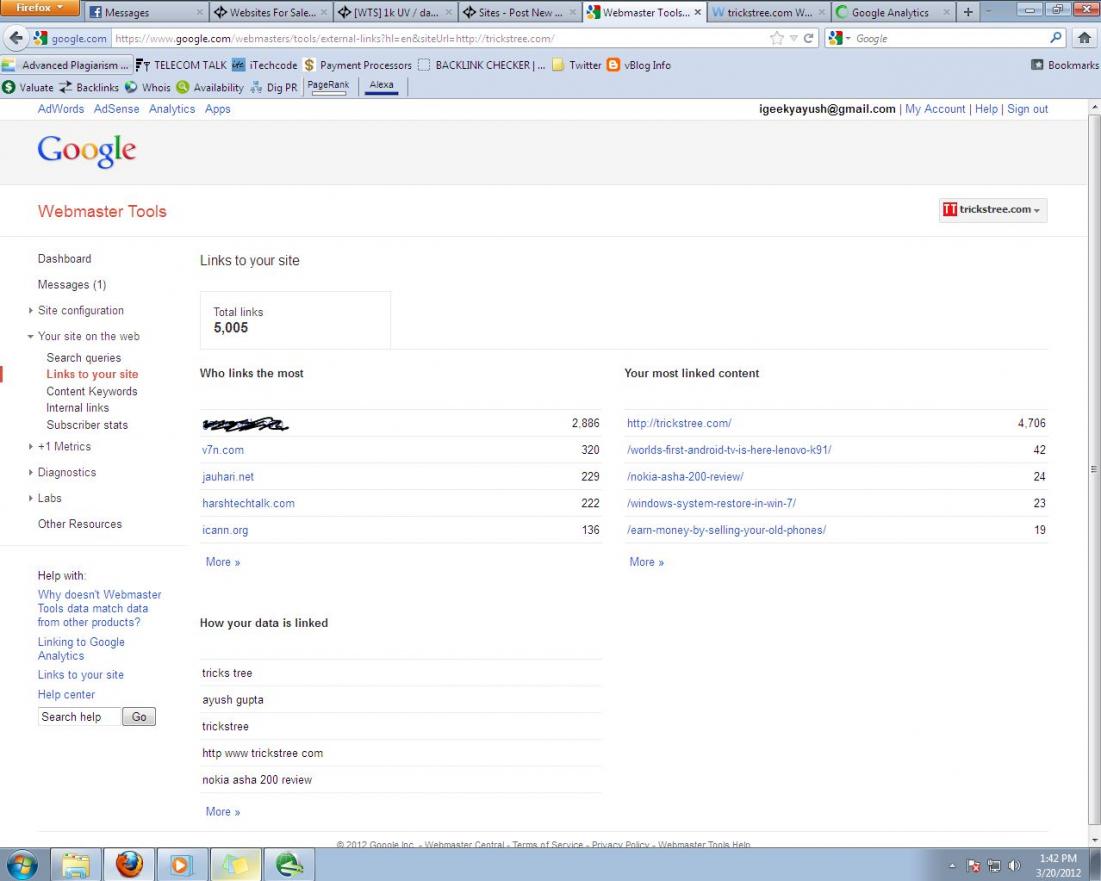This screenshot has height=881, width=1101.
Task: Switch to the Websites For Sale tab
Action: pos(271,12)
